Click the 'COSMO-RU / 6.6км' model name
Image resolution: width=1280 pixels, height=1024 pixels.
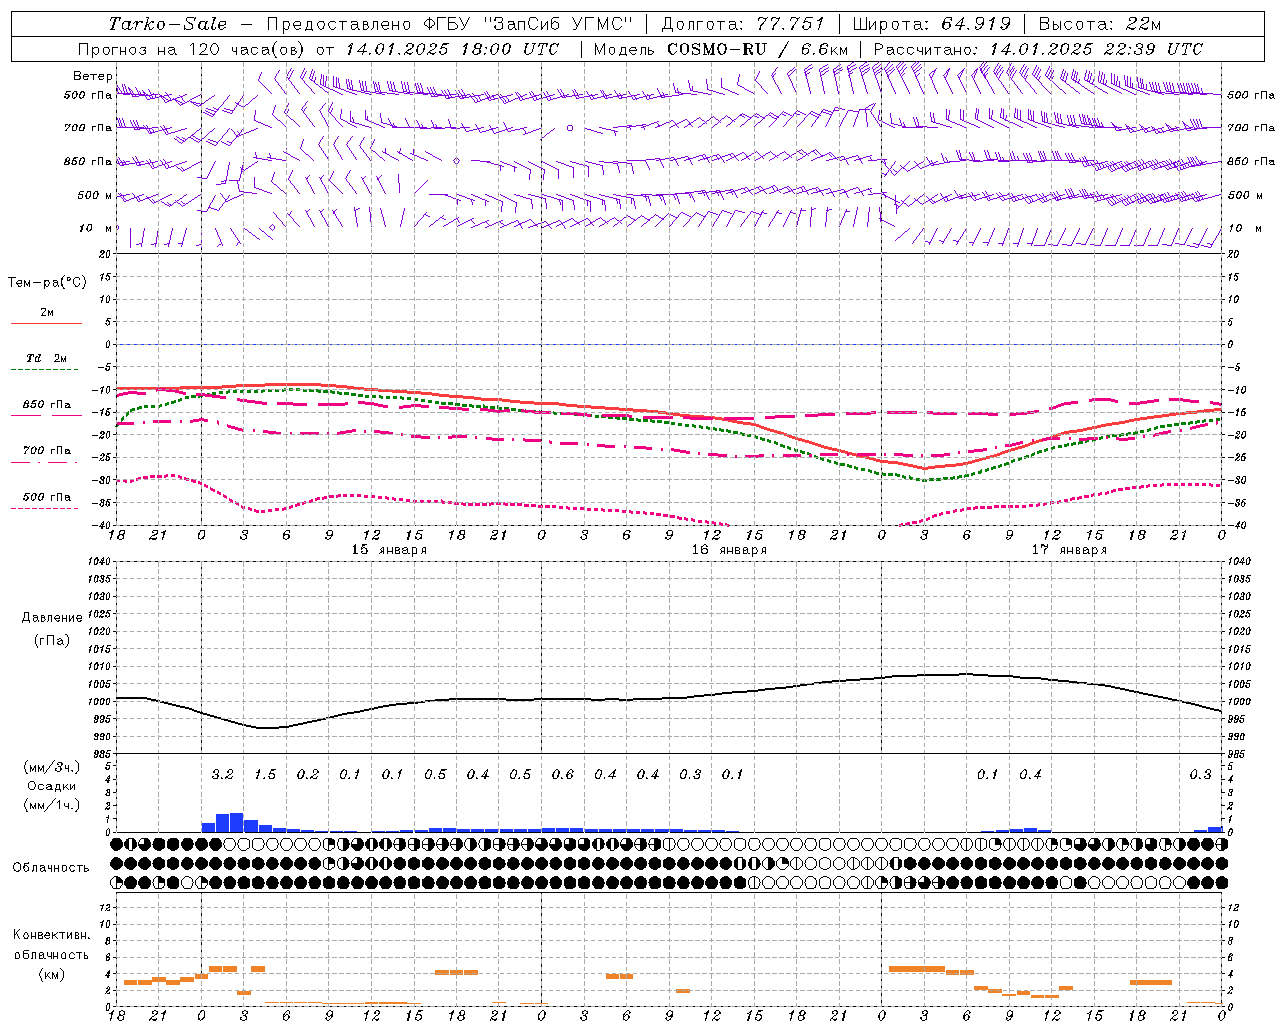pos(757,49)
